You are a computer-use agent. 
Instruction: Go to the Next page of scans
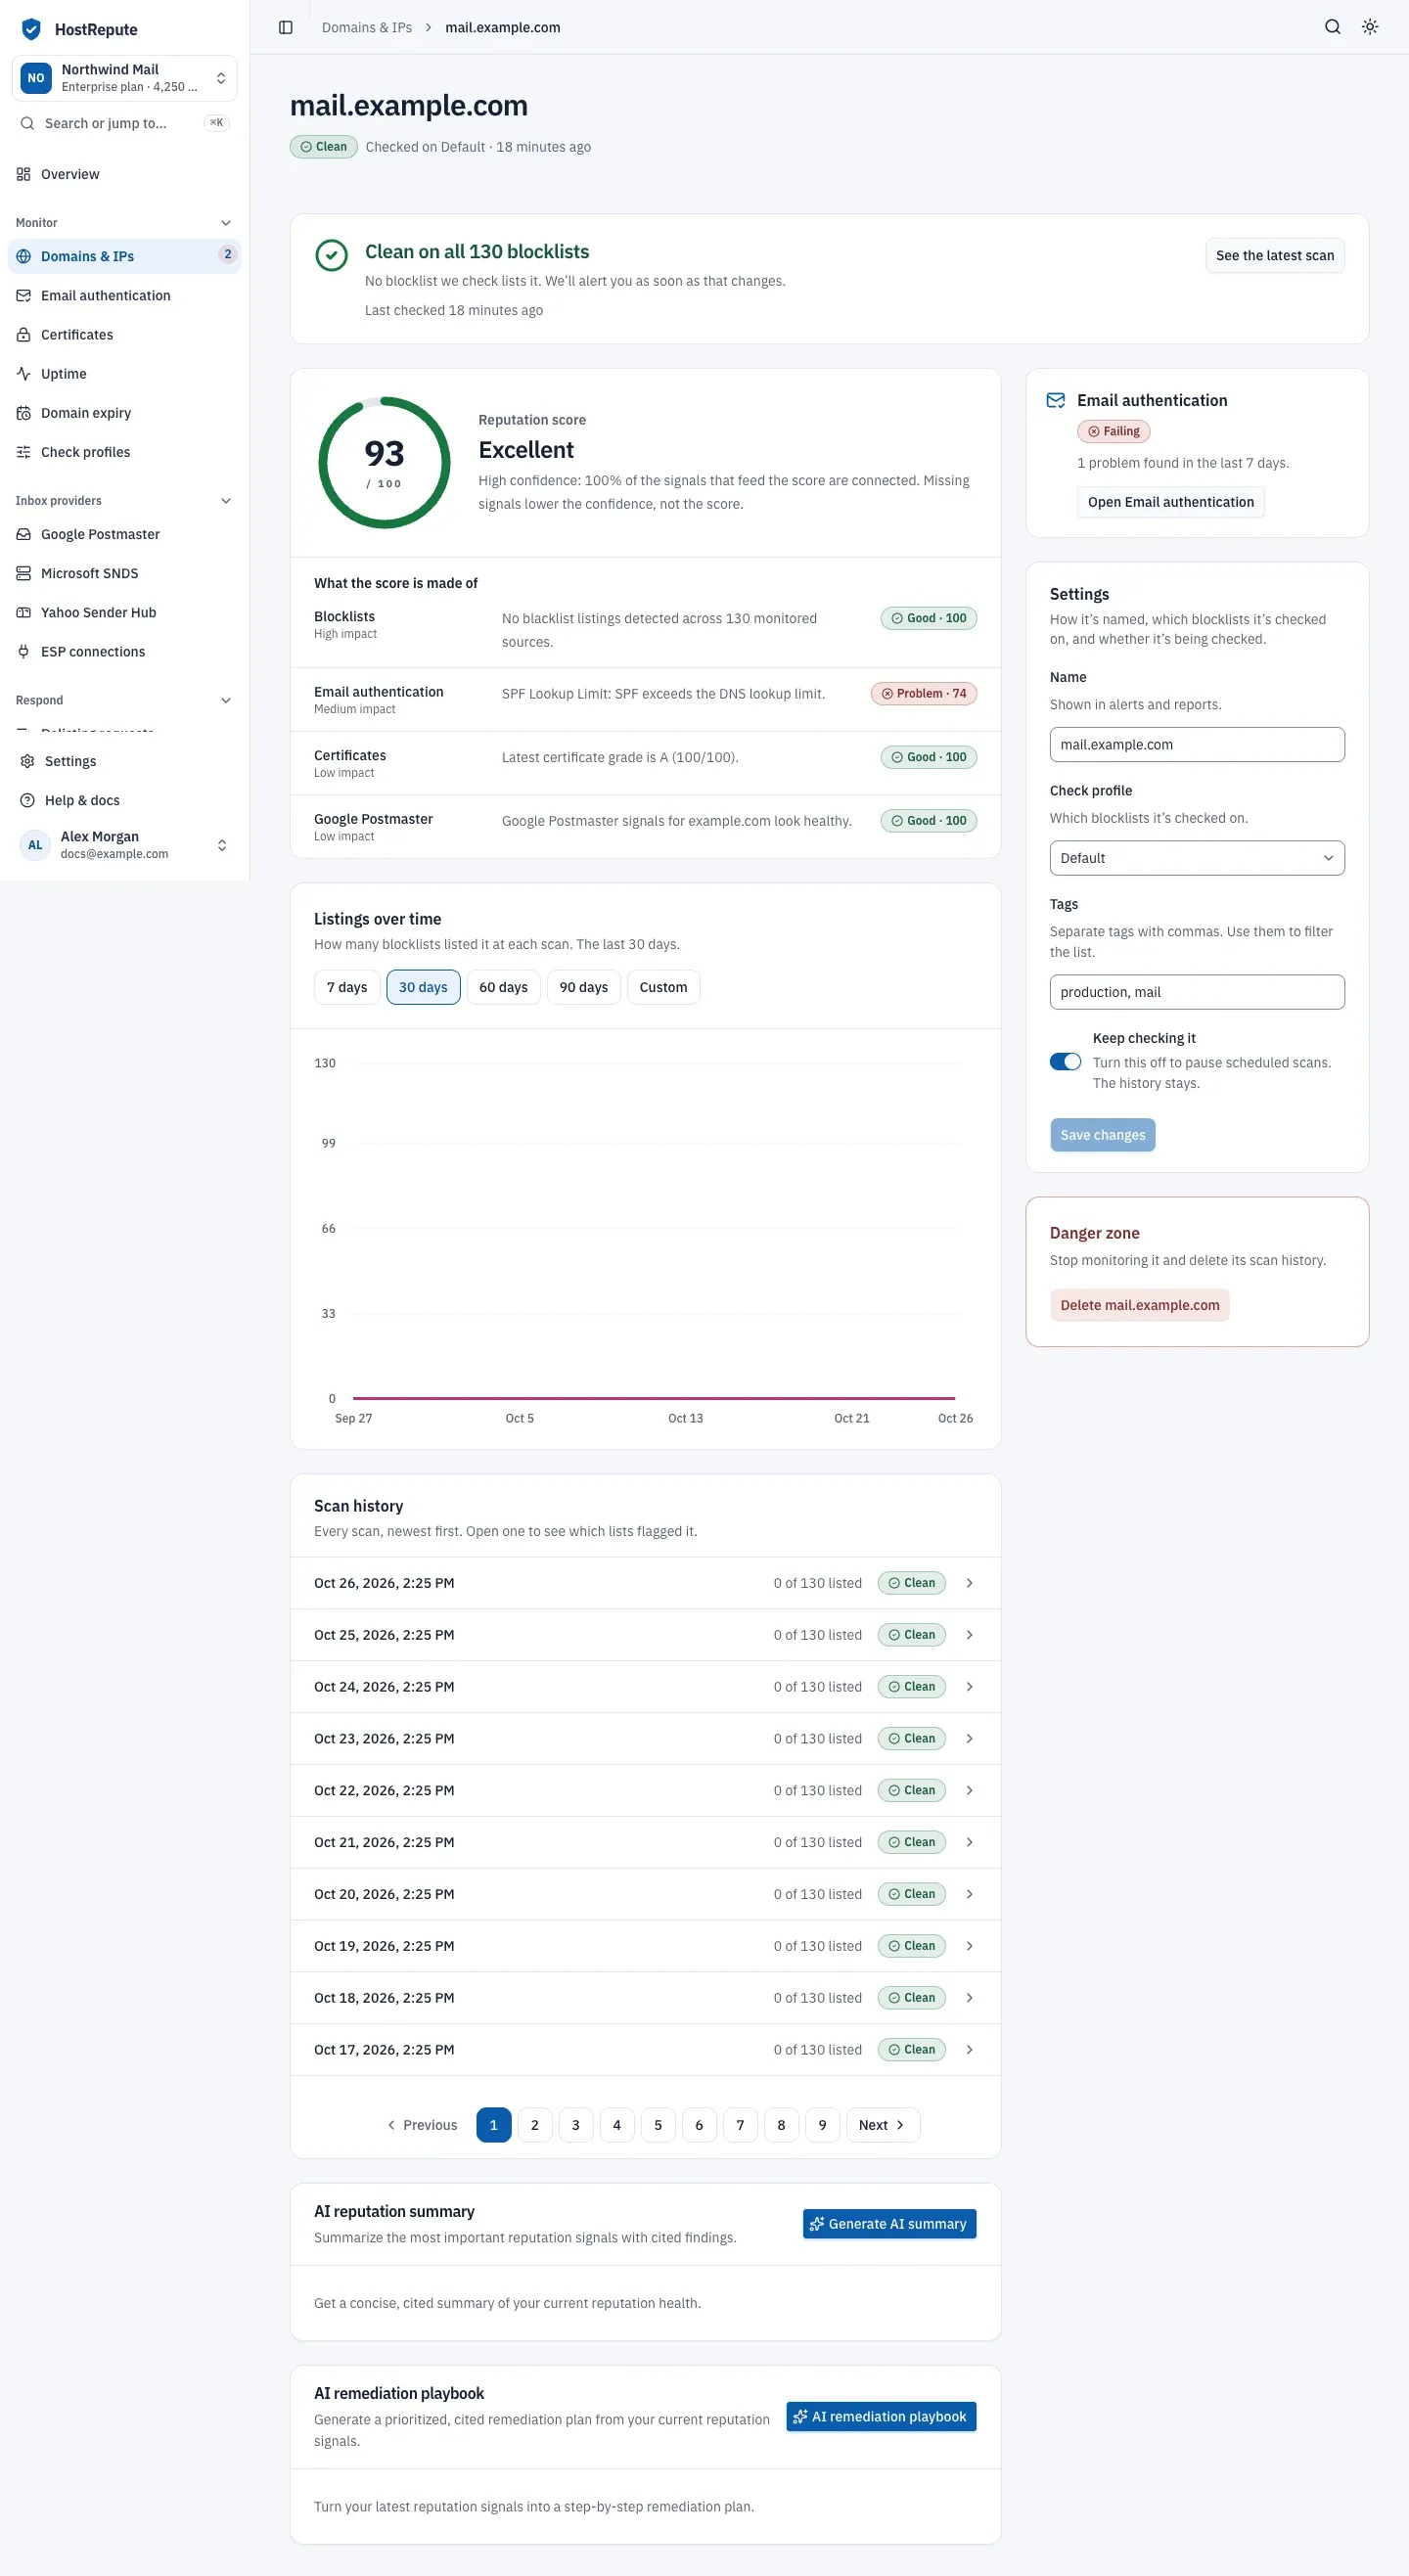pyautogui.click(x=882, y=2124)
